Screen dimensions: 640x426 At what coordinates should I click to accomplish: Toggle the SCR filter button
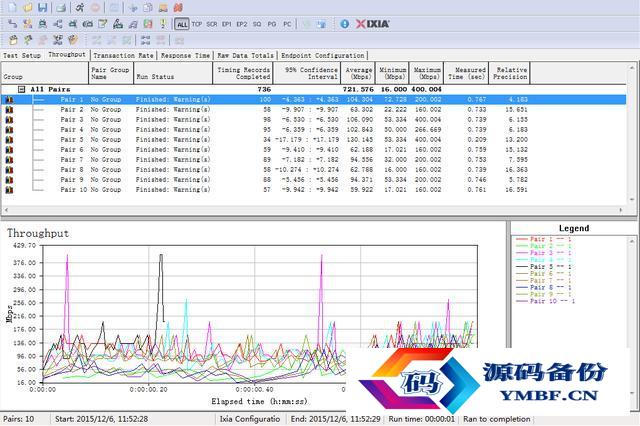(x=211, y=24)
